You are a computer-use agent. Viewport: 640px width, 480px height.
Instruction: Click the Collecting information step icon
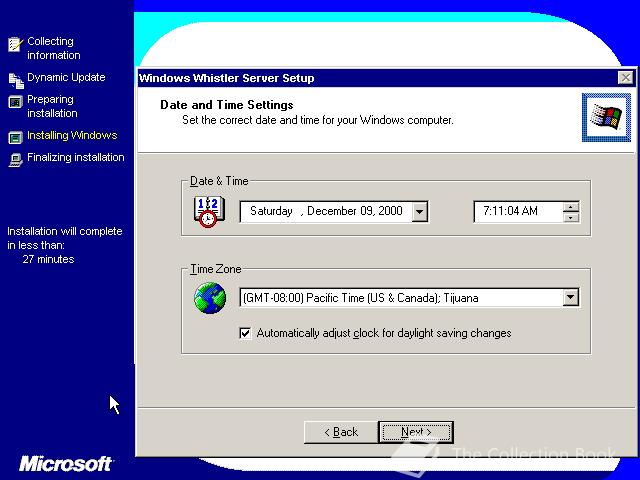15,44
